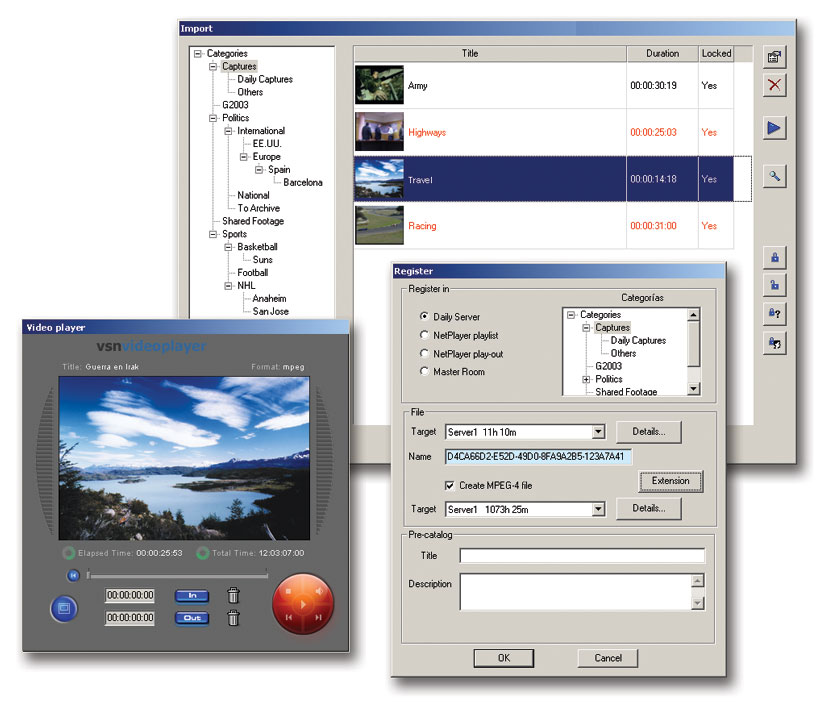Click the magnifier search icon in Import

point(774,177)
